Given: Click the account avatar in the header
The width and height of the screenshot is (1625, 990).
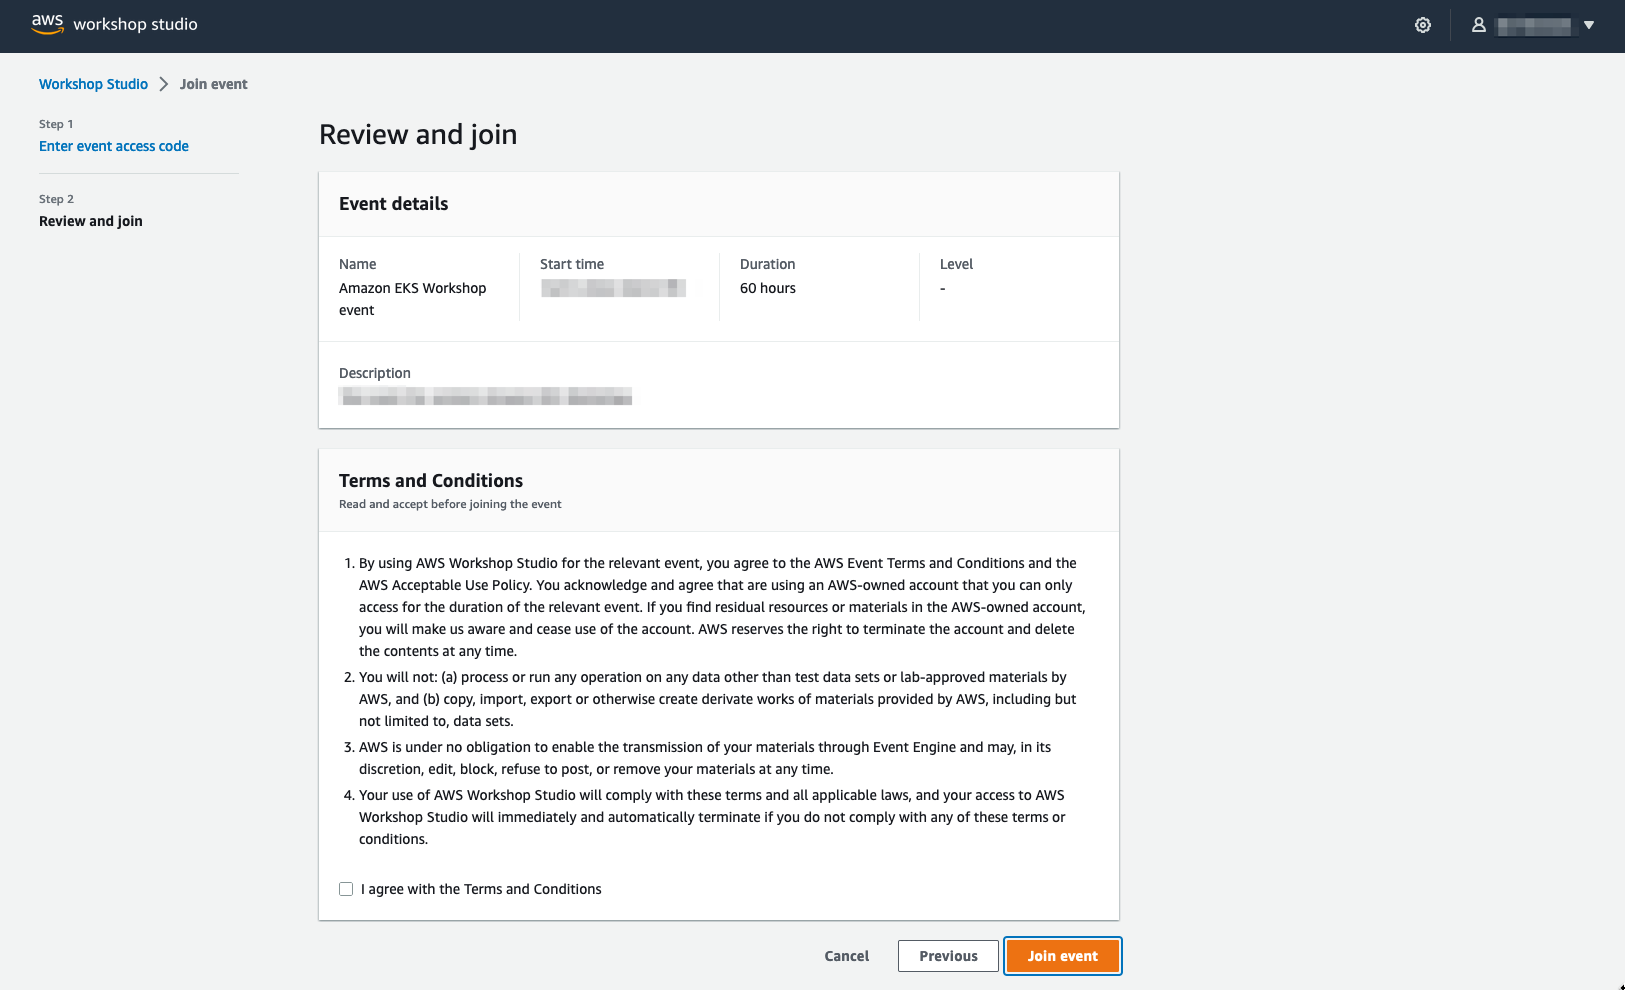Looking at the screenshot, I should [x=1479, y=24].
